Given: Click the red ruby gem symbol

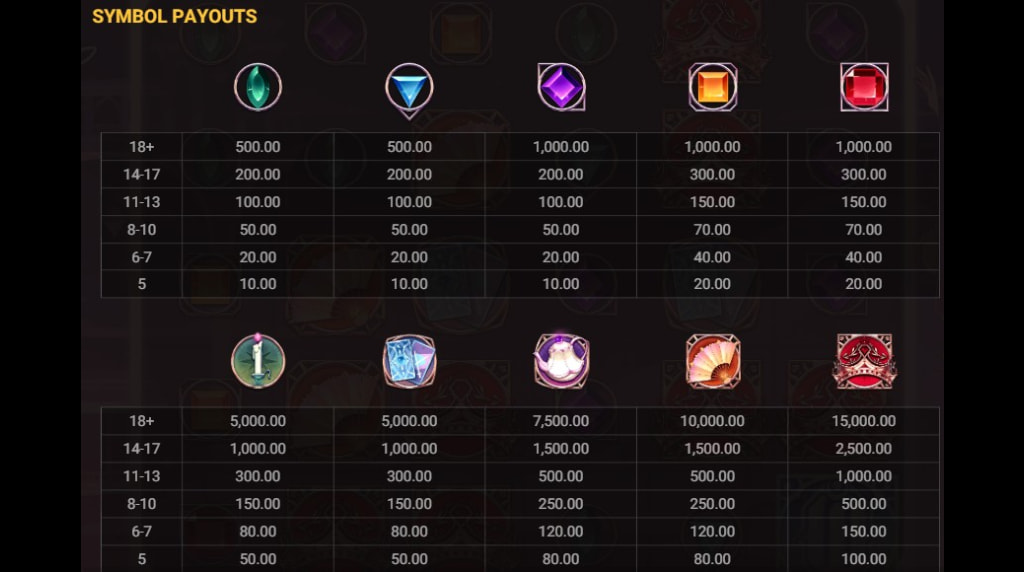Looking at the screenshot, I should tap(863, 87).
